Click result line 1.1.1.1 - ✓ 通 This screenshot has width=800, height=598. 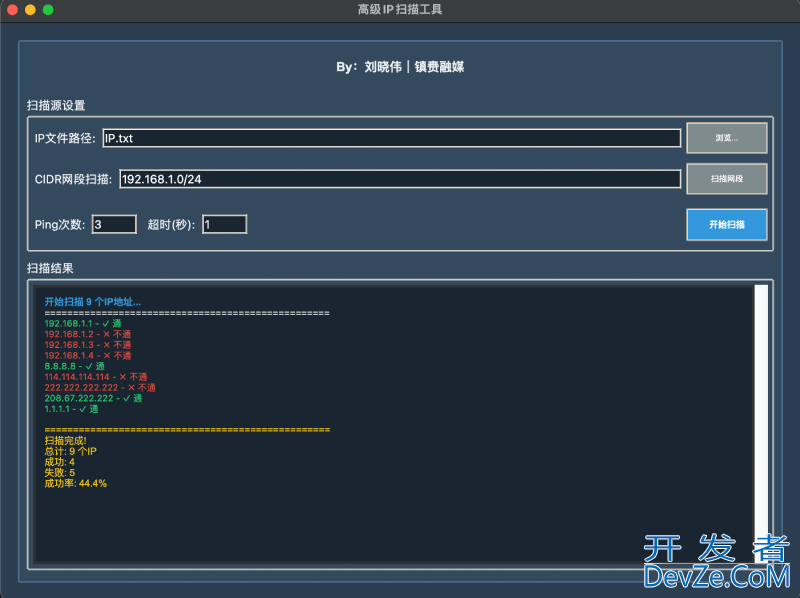pyautogui.click(x=71, y=409)
